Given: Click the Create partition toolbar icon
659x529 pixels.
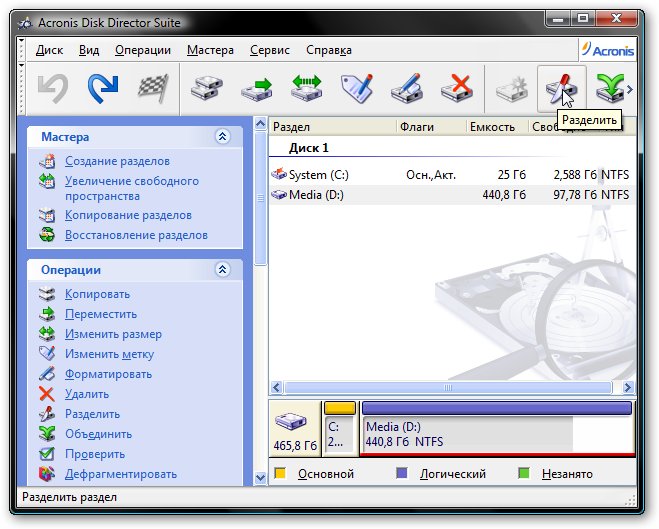Looking at the screenshot, I should click(511, 89).
